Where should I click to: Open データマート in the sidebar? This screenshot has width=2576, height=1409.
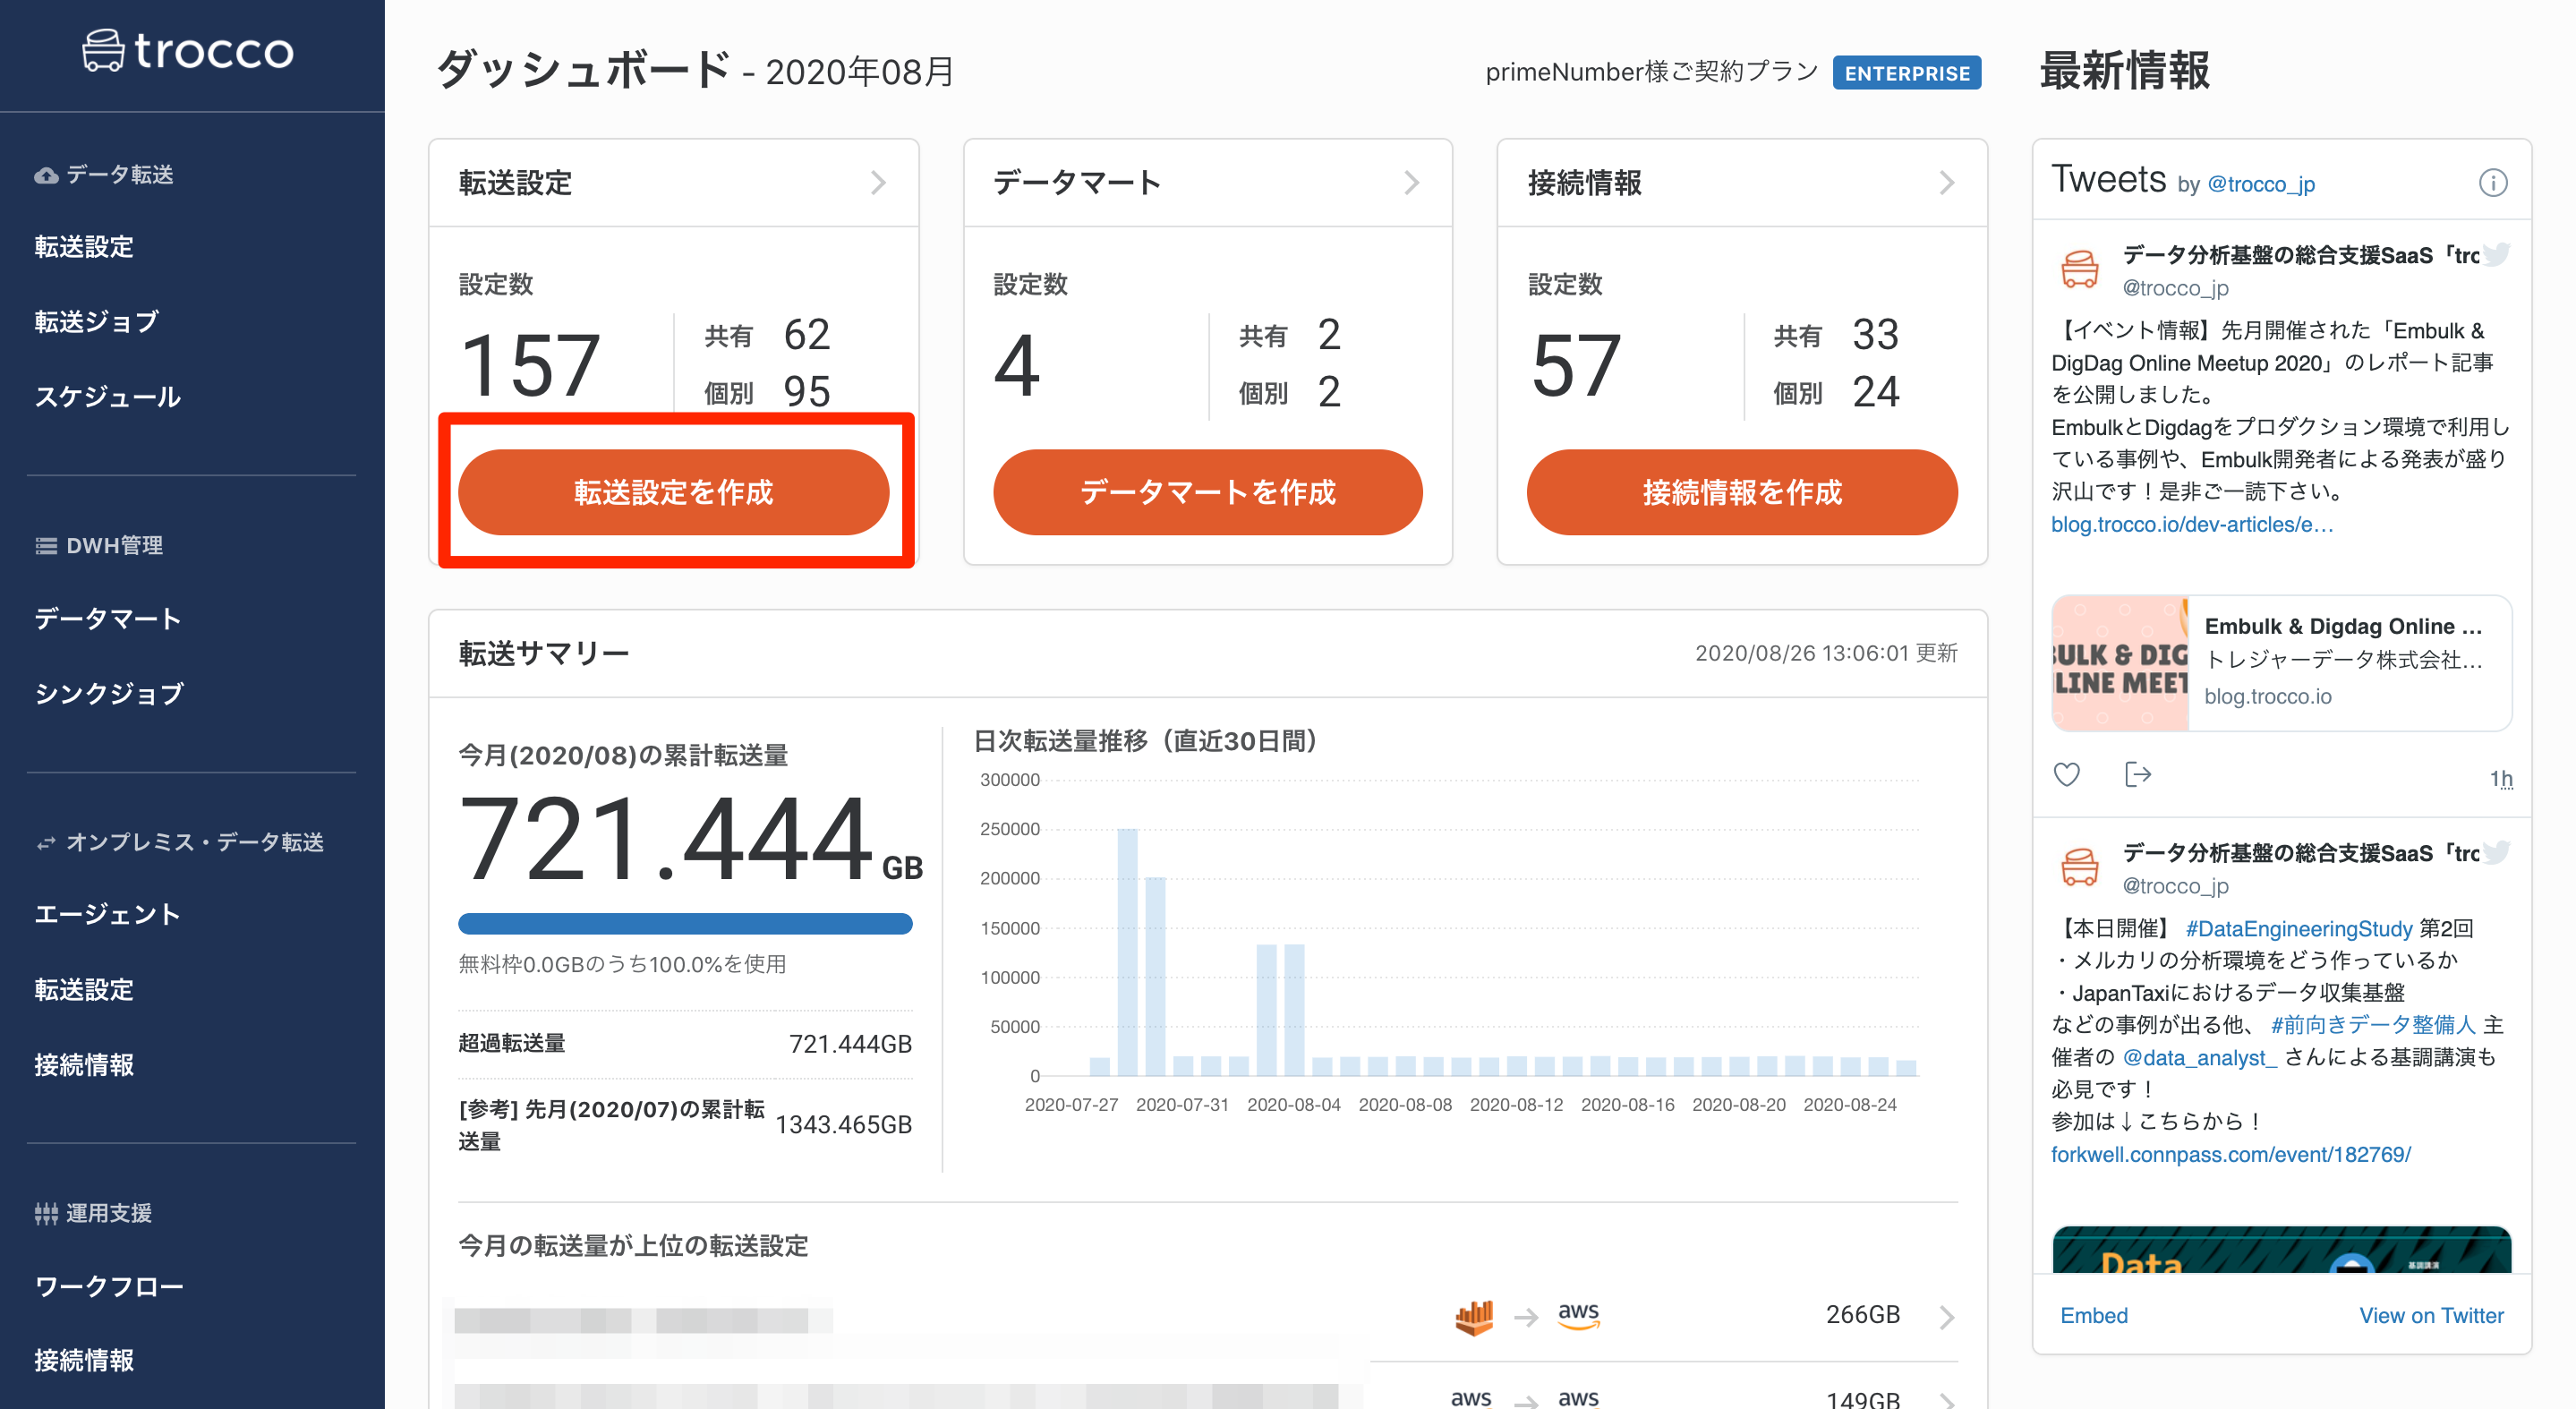click(108, 619)
